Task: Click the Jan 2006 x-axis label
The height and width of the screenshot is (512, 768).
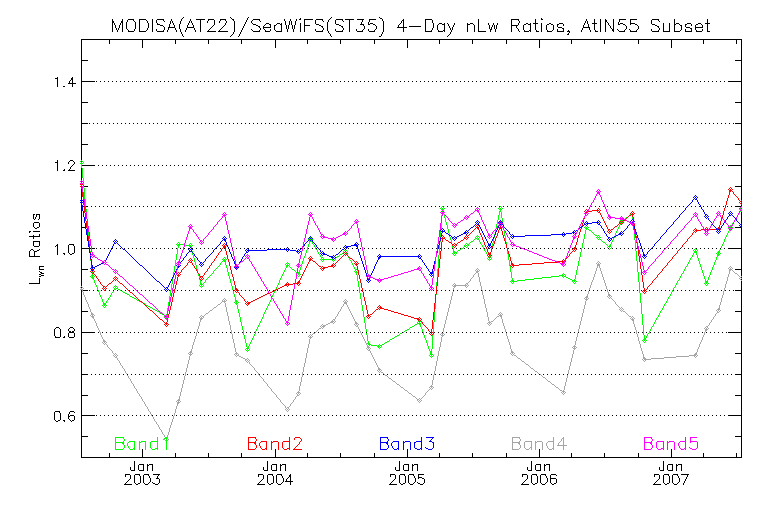Action: 539,473
